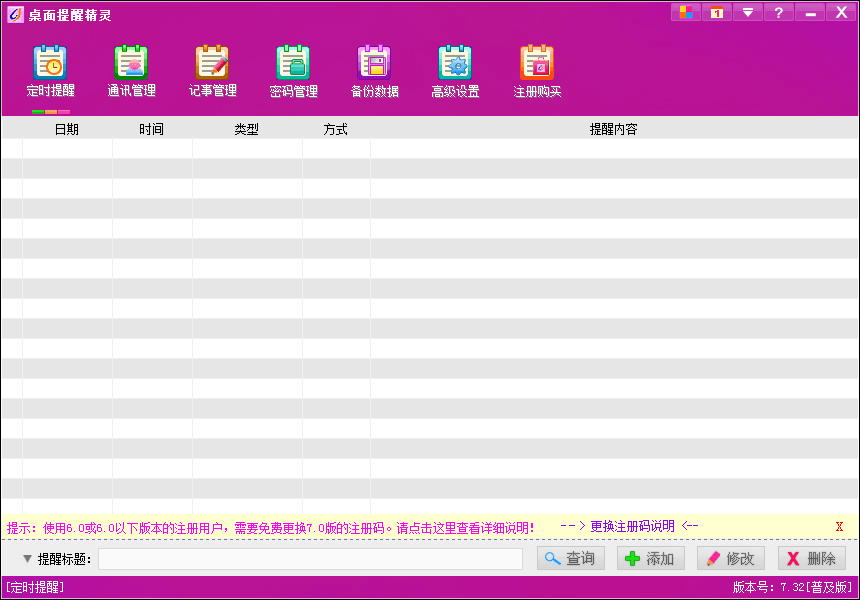The image size is (860, 600).
Task: Minimize the 桌面提醒精灵 window
Action: coord(810,12)
